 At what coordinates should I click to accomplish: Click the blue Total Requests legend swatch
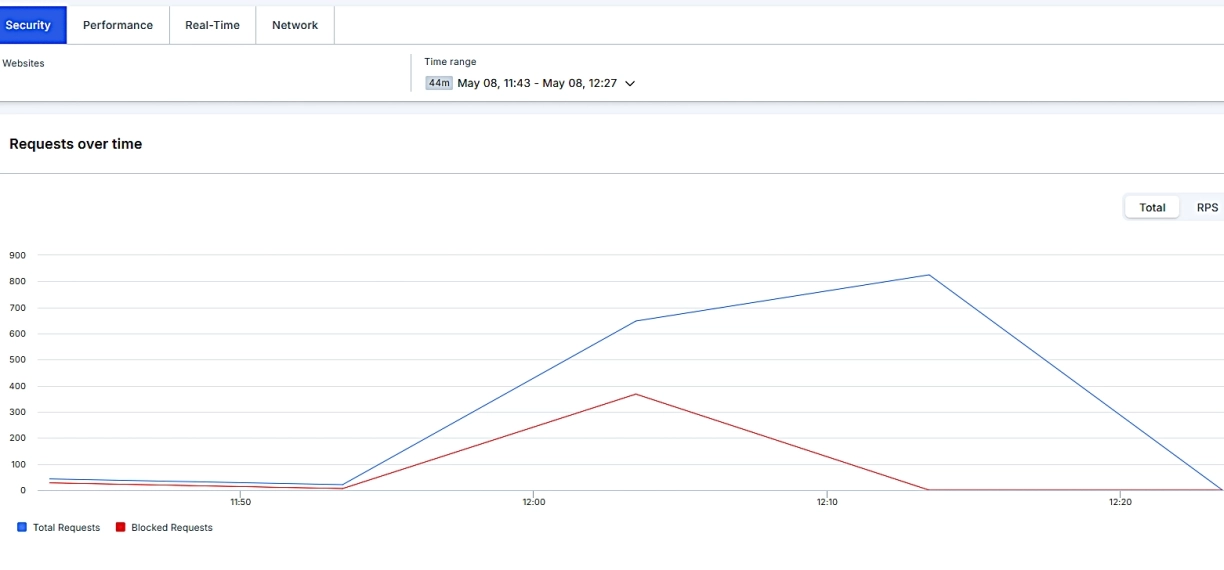point(22,527)
